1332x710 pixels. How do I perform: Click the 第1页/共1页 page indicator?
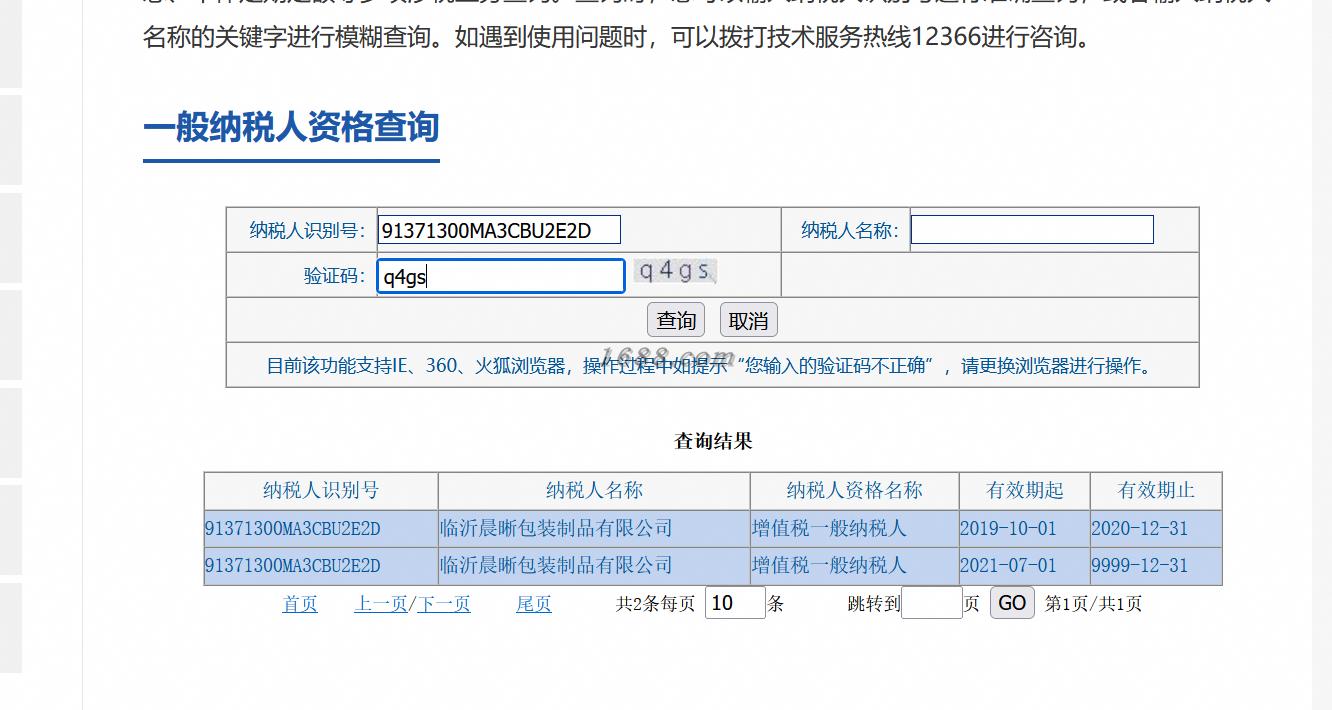pyautogui.click(x=1093, y=604)
